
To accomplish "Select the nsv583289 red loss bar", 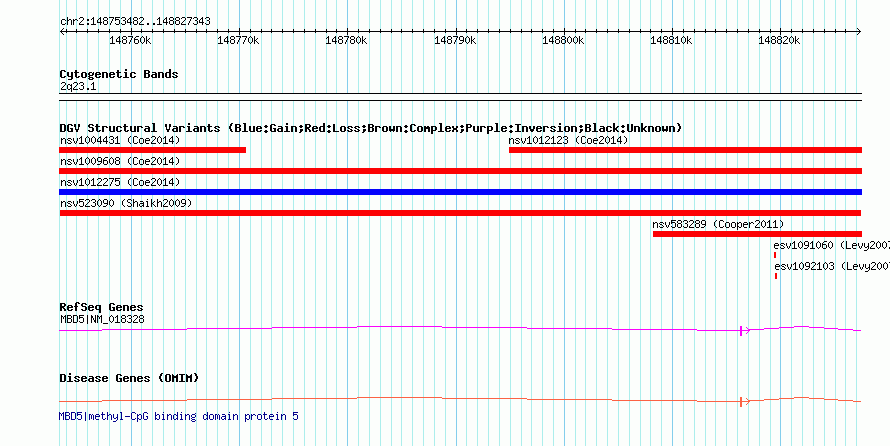I will coord(757,234).
